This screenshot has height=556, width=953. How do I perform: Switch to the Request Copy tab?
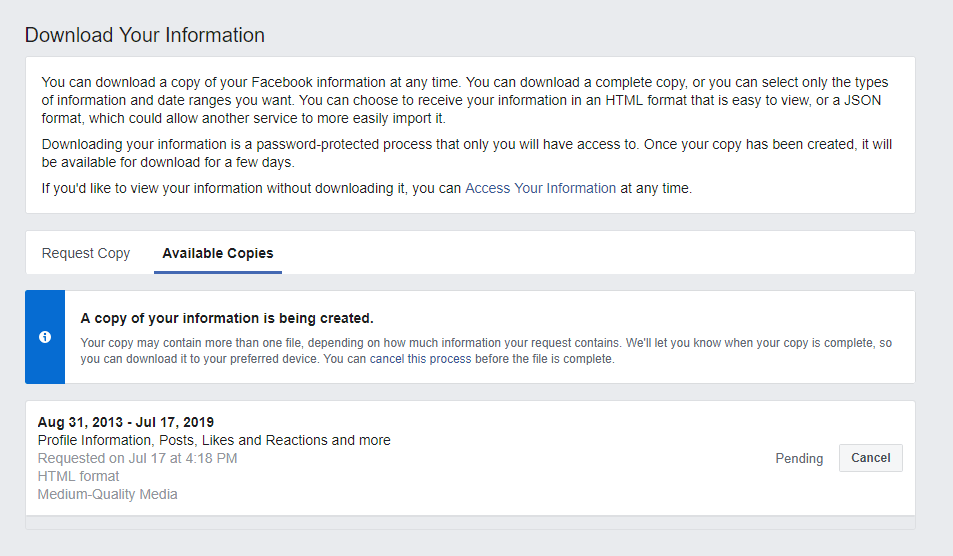coord(86,253)
